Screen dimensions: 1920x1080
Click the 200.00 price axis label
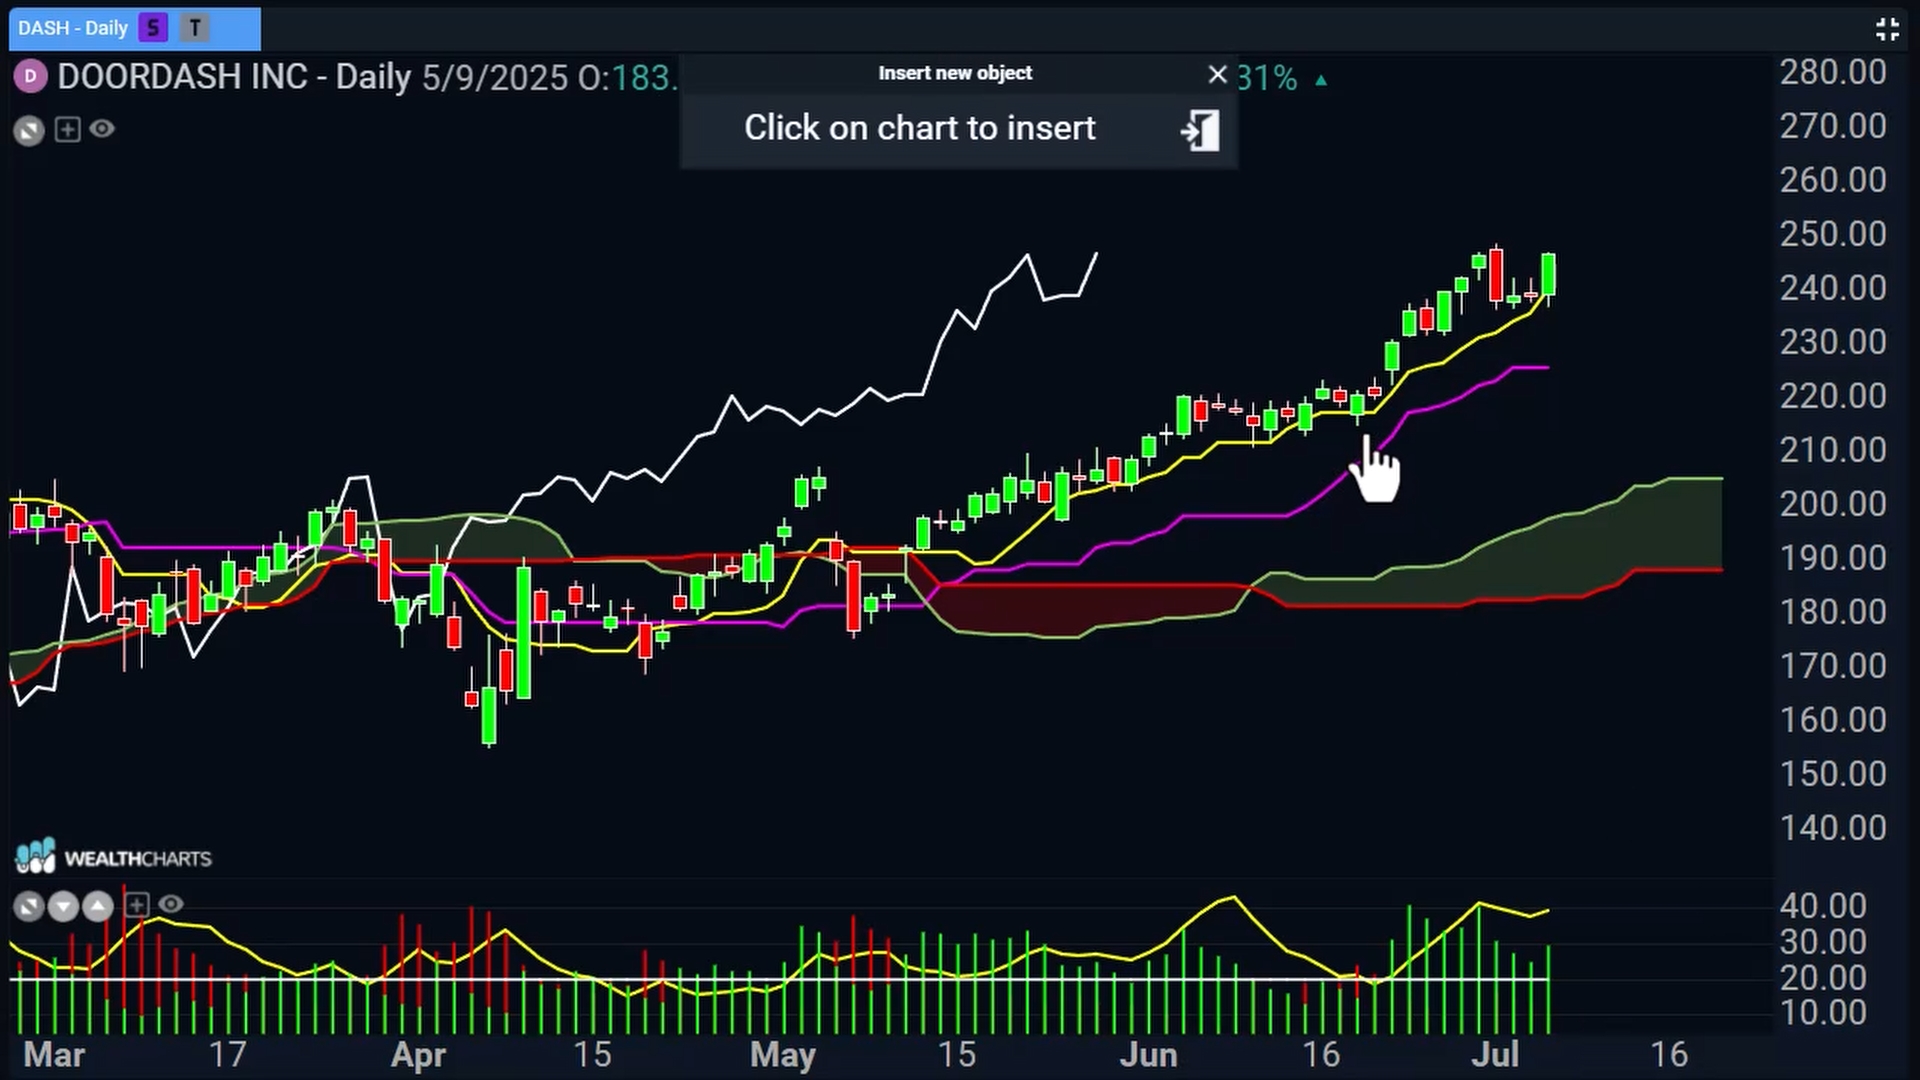[x=1832, y=504]
